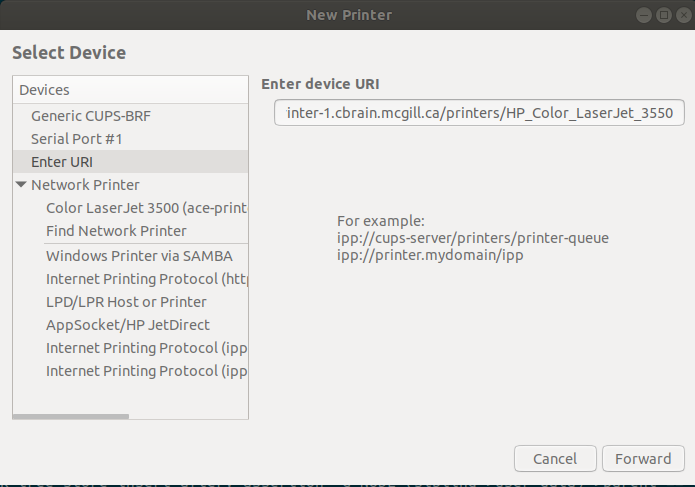Select second-to-last Internet Printing Protocol (ipp) entry
695x487 pixels.
tap(145, 348)
